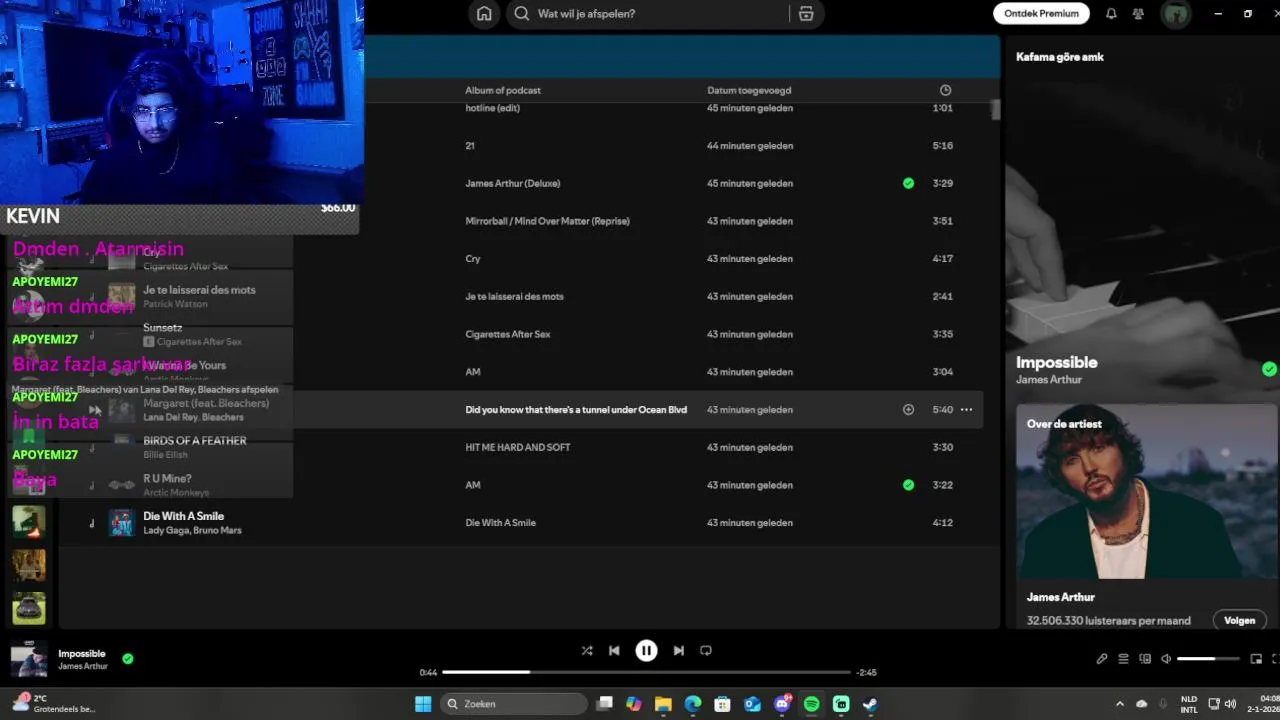Open the '21' album link

(470, 146)
